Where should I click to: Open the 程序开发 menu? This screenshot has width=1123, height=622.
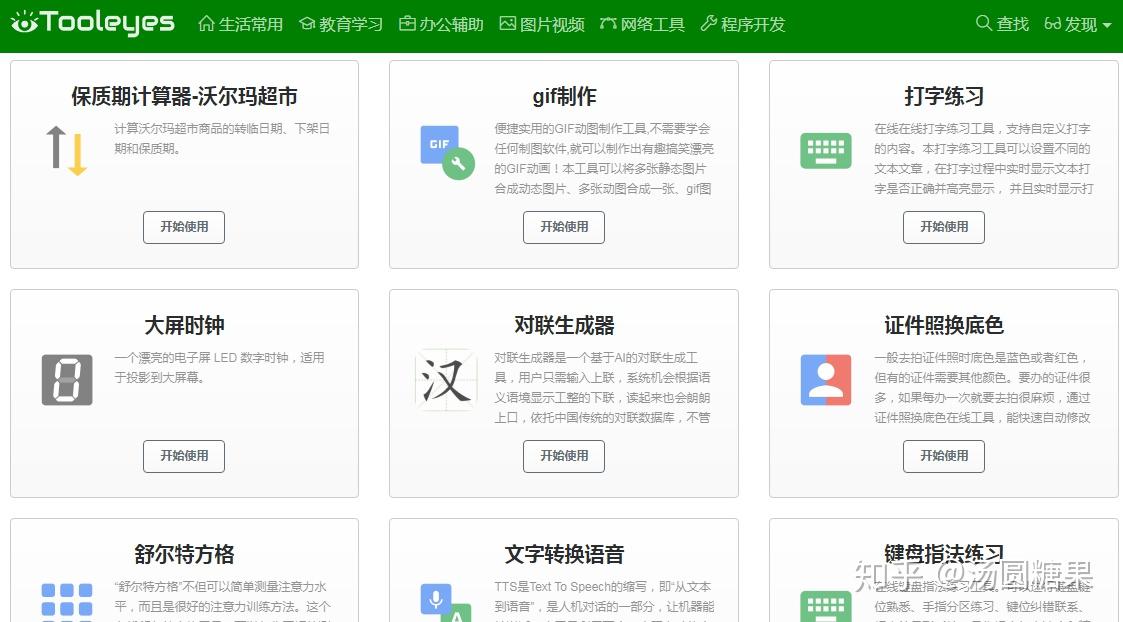pos(743,24)
